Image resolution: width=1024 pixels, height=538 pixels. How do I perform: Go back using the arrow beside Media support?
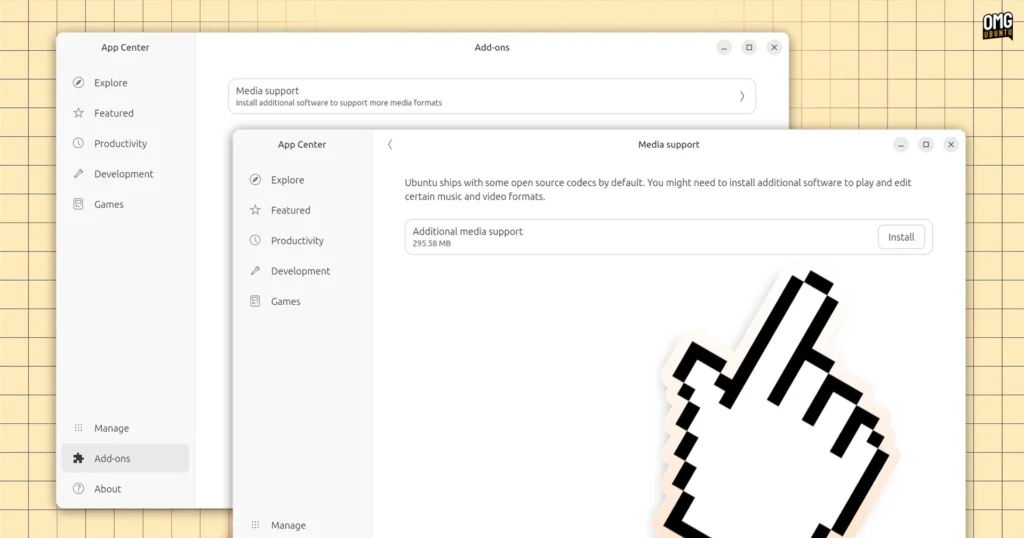click(390, 144)
